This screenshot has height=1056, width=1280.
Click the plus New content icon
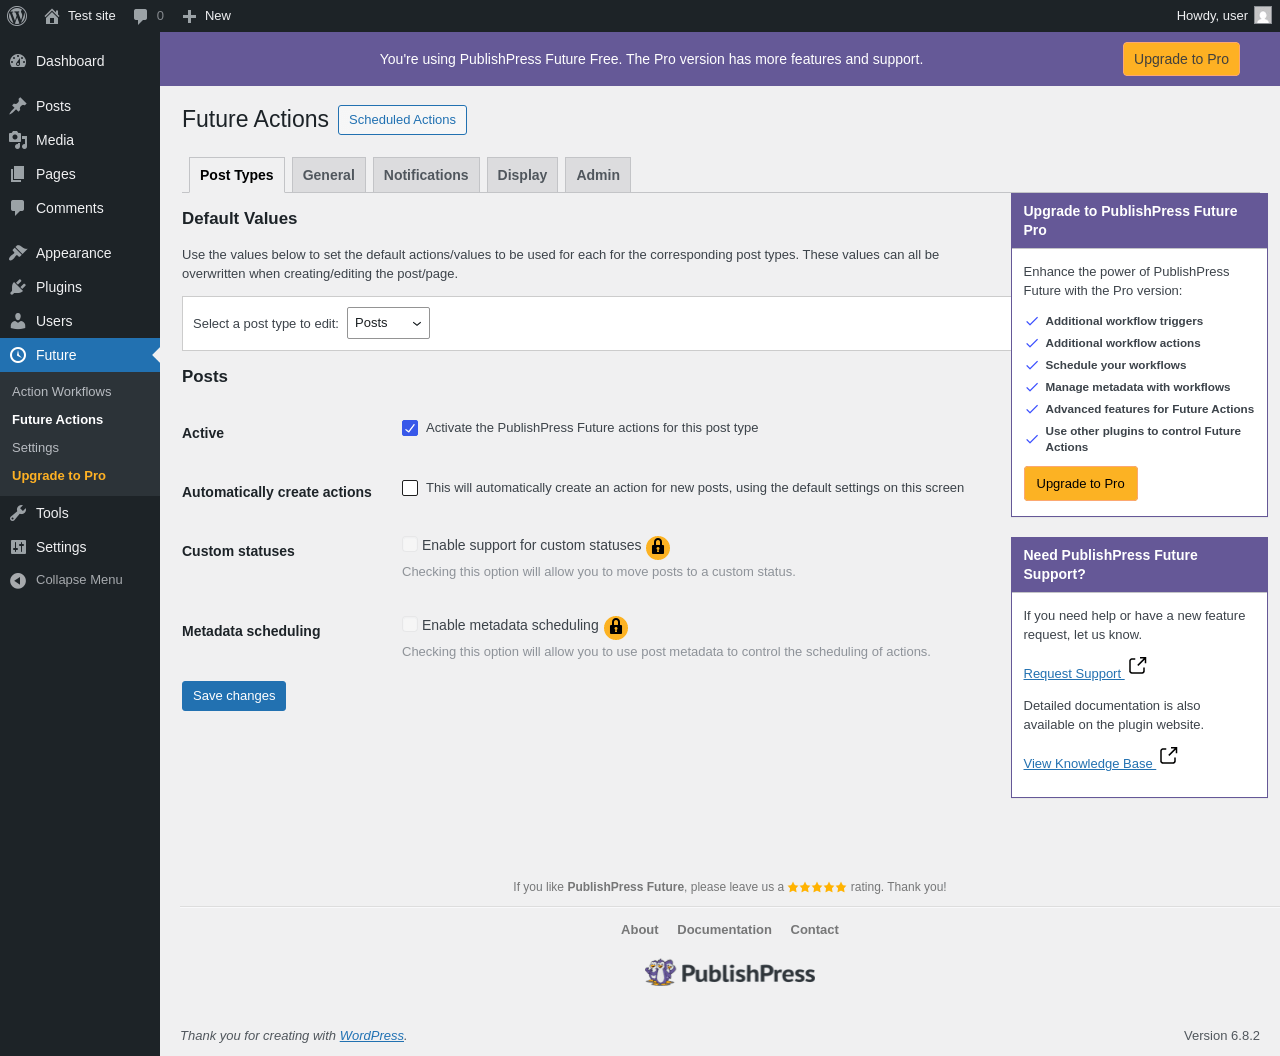click(x=190, y=16)
